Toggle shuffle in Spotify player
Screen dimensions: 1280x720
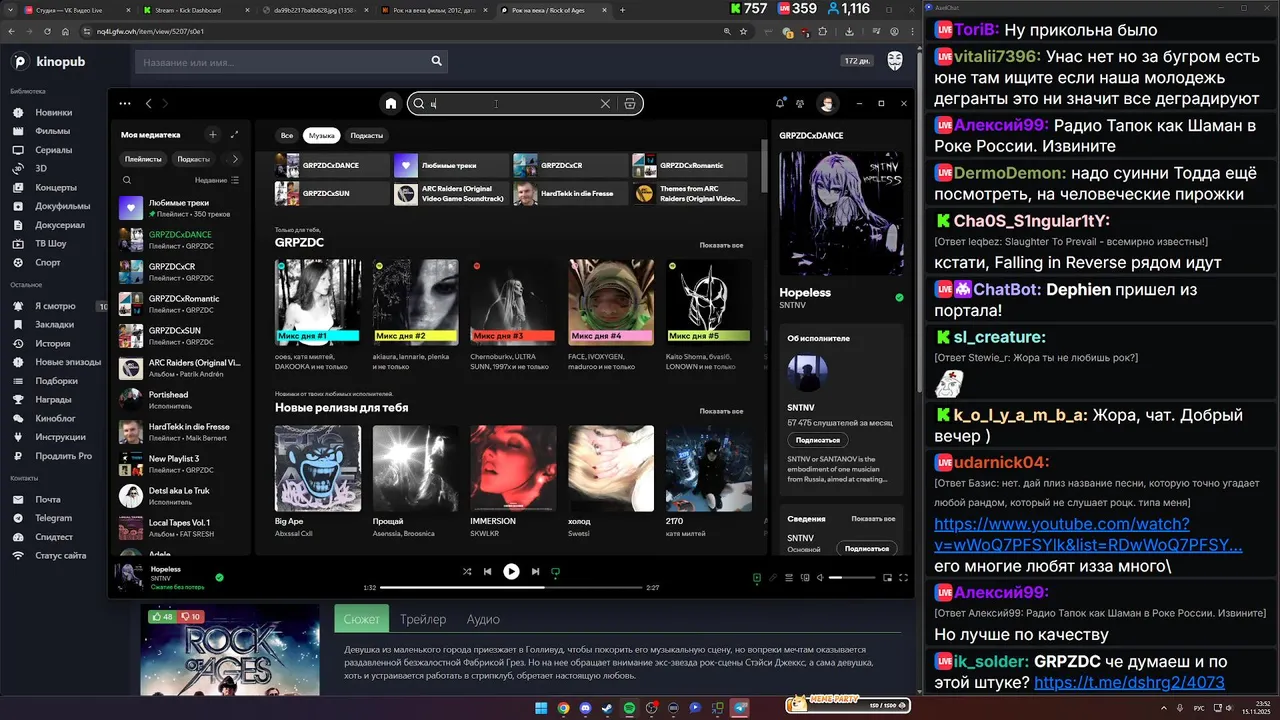pos(467,571)
